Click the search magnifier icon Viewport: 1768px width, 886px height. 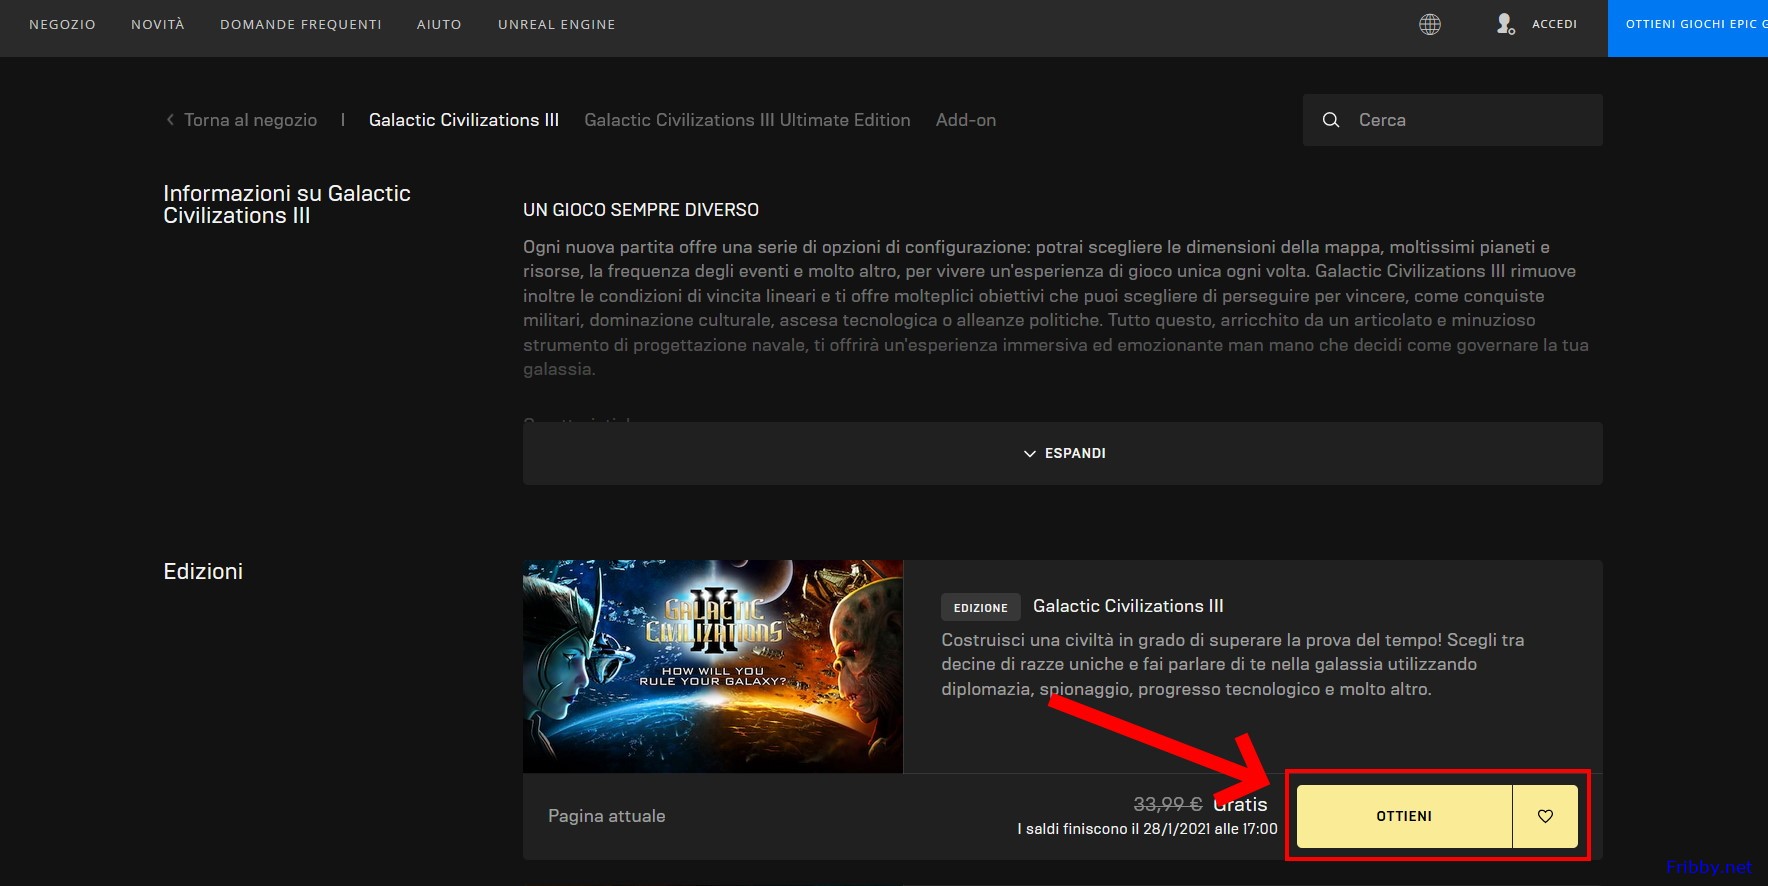point(1331,120)
